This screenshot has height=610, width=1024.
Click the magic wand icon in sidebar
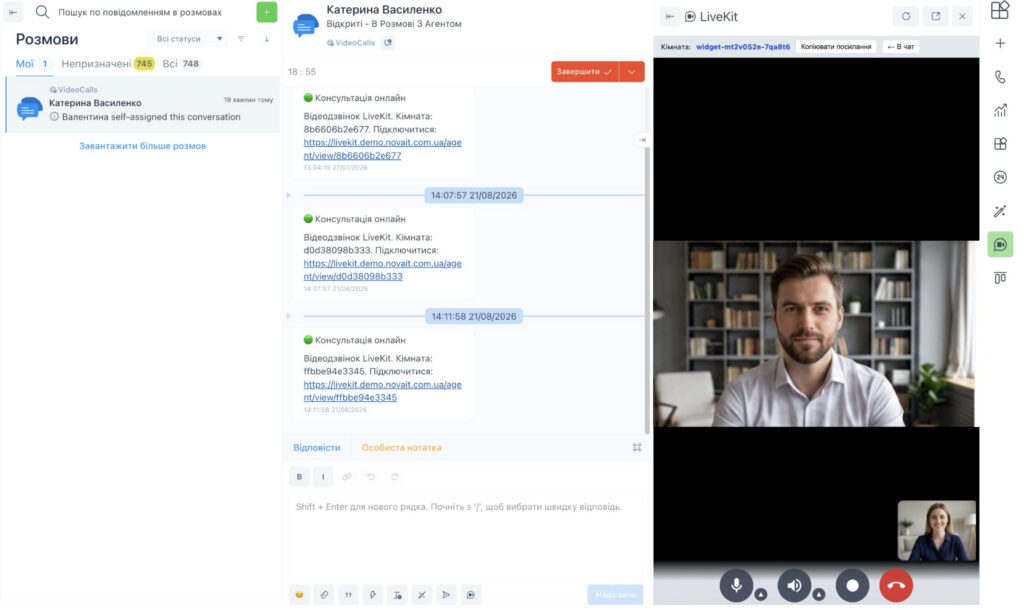pos(1000,211)
